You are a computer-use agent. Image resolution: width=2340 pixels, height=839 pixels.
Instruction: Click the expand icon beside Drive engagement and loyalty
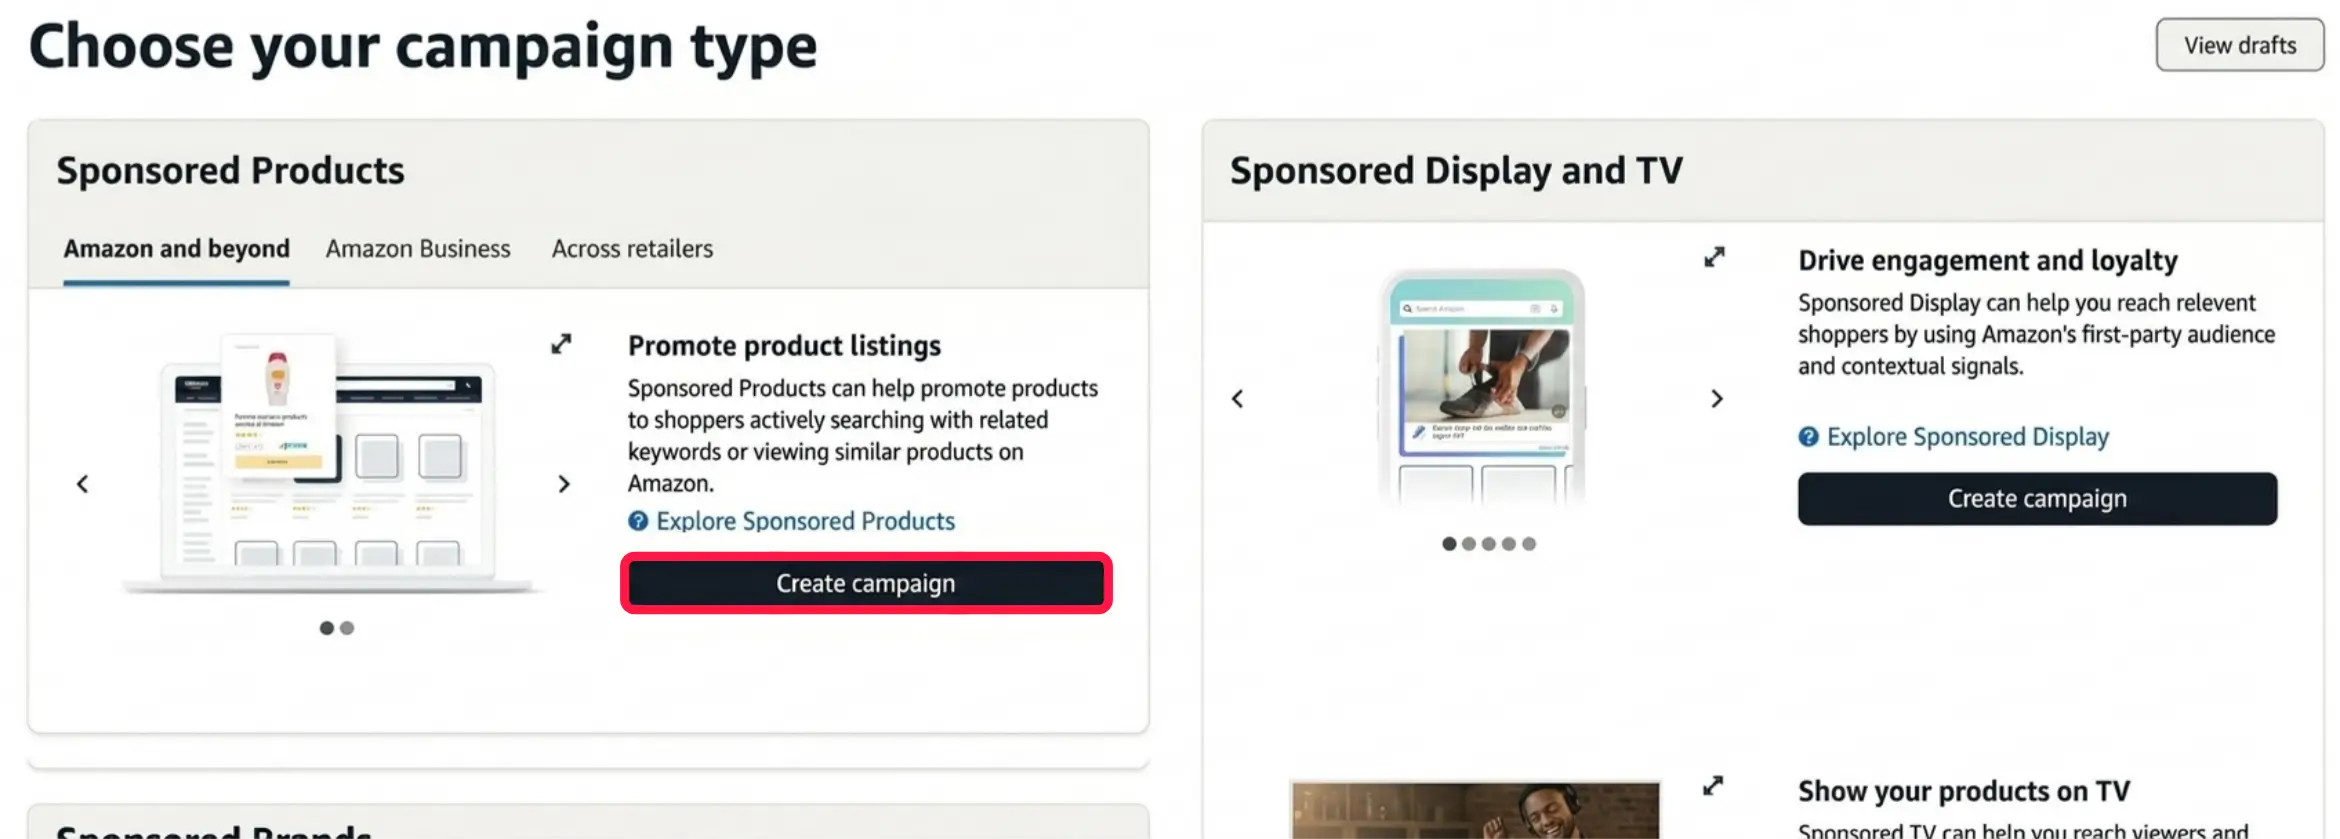[x=1713, y=257]
